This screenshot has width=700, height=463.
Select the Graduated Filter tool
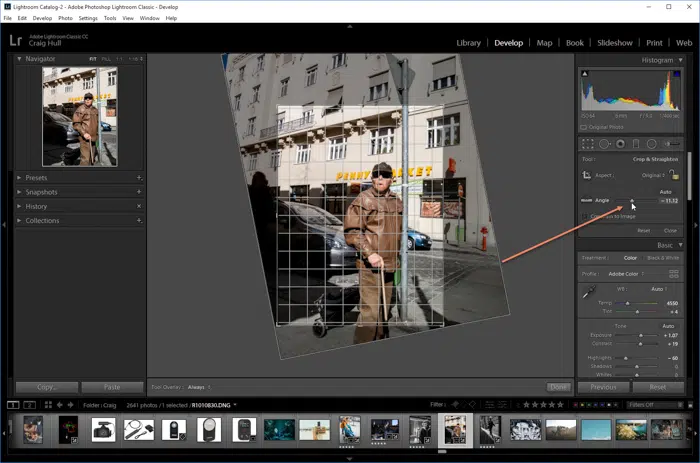636,144
